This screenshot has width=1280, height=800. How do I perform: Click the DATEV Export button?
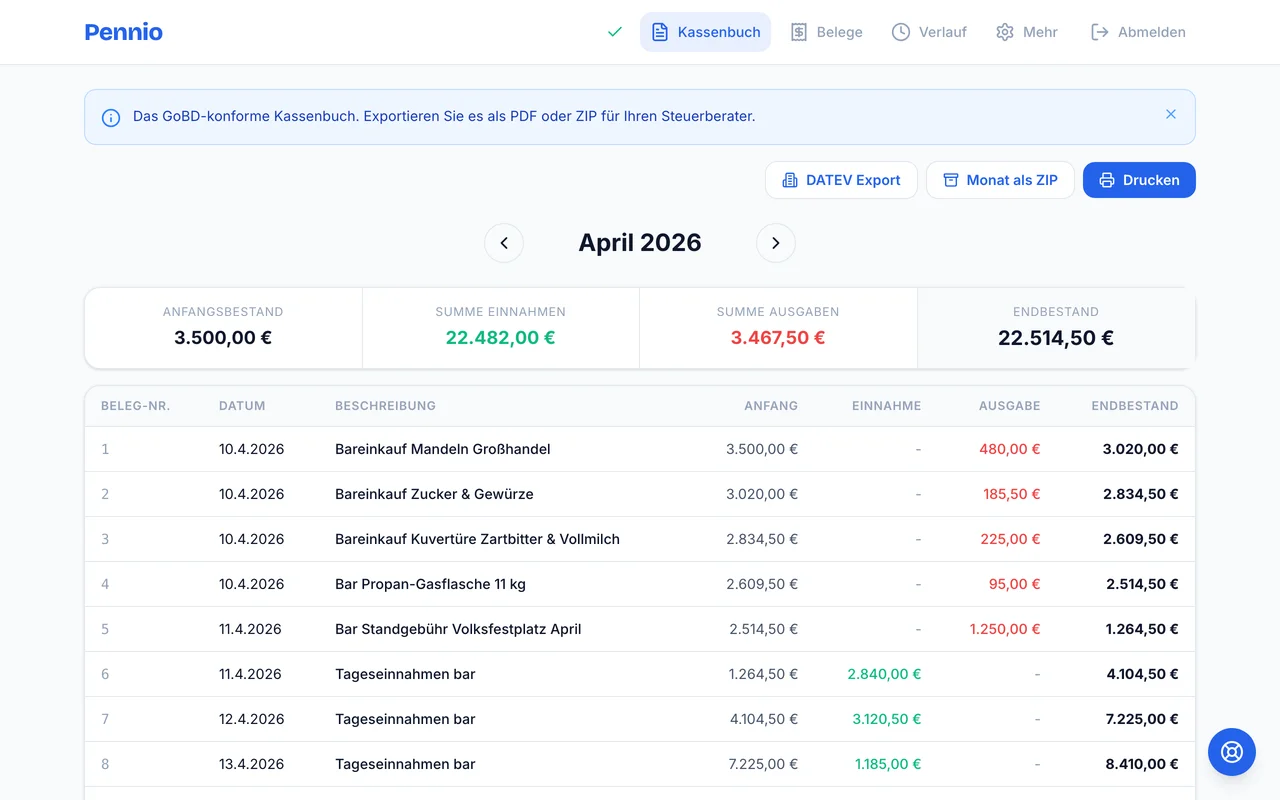[x=841, y=180]
